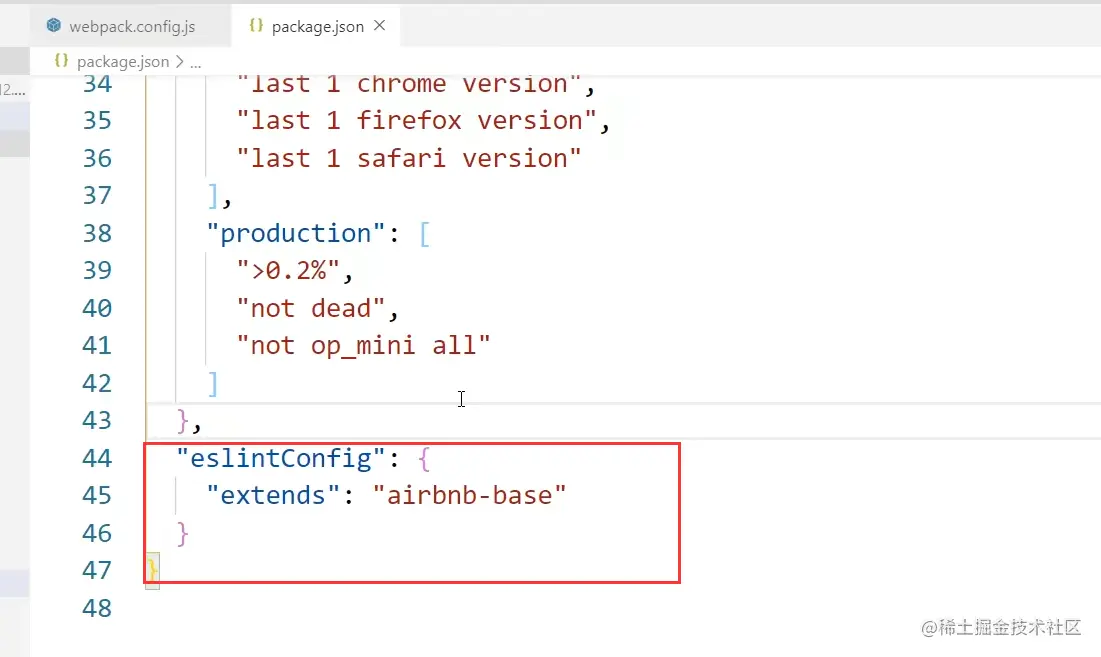
Task: Click the "eslintConfig" key text
Action: click(x=281, y=458)
